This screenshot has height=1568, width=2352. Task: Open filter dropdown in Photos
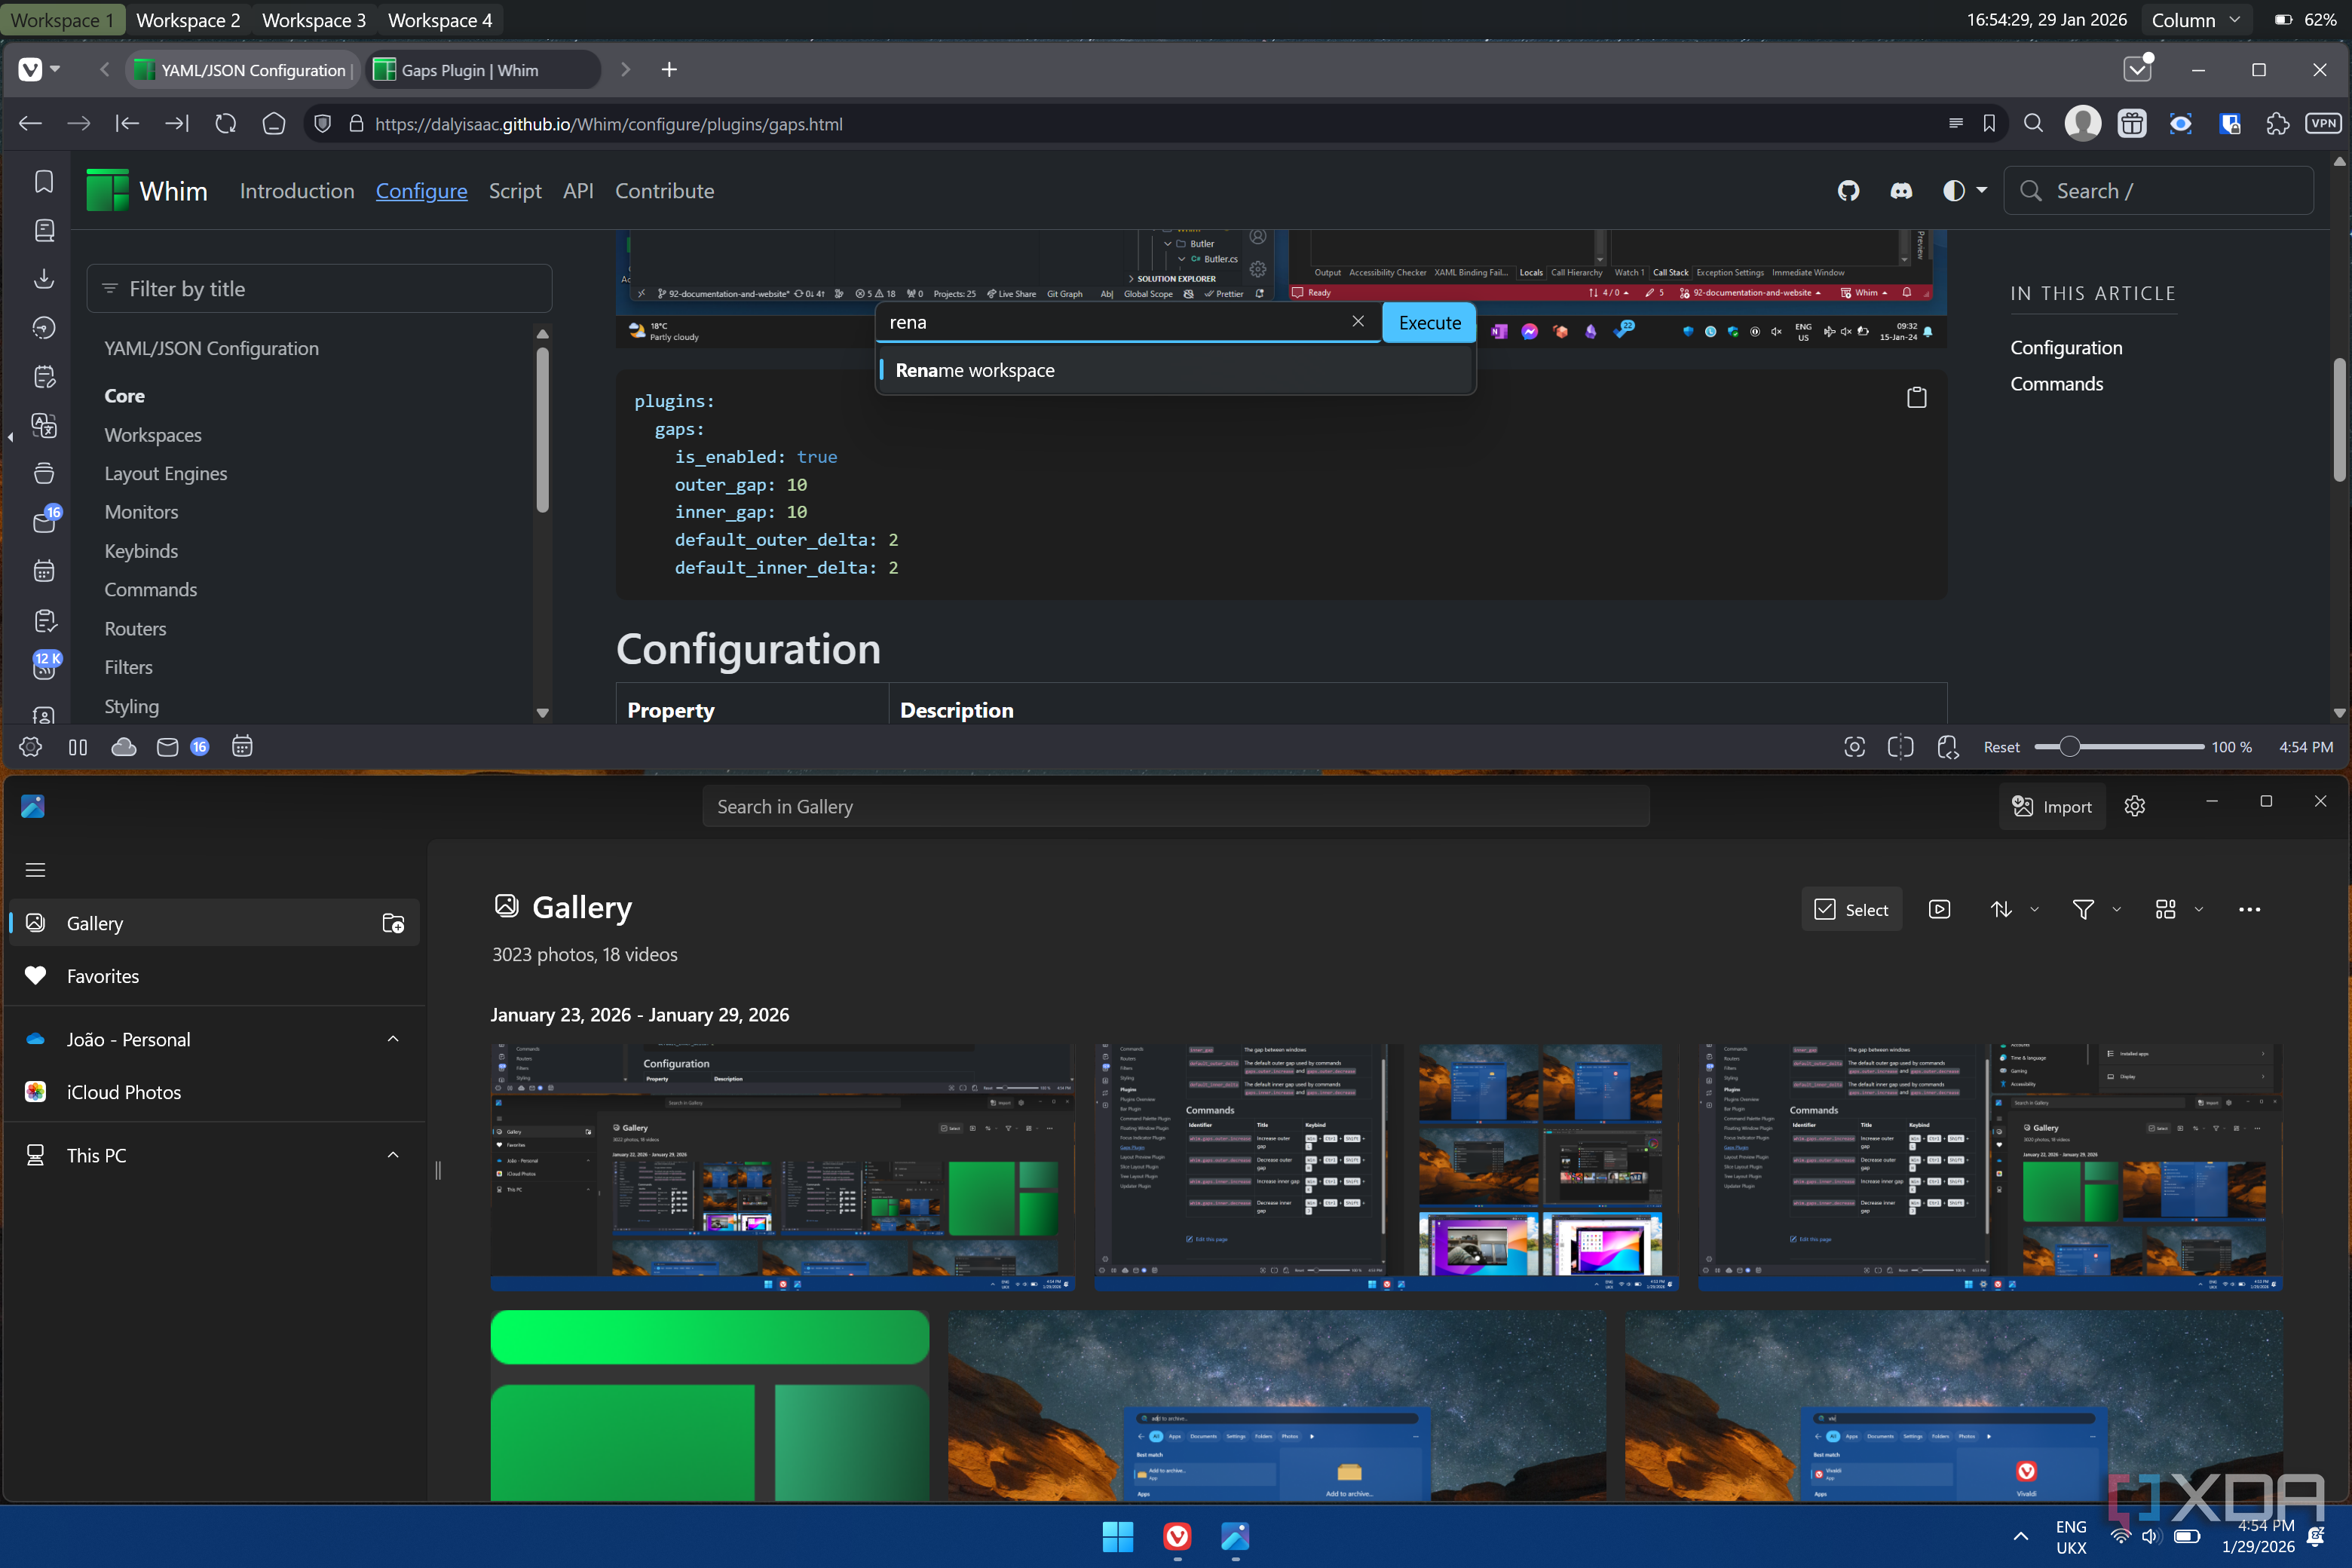click(2095, 909)
